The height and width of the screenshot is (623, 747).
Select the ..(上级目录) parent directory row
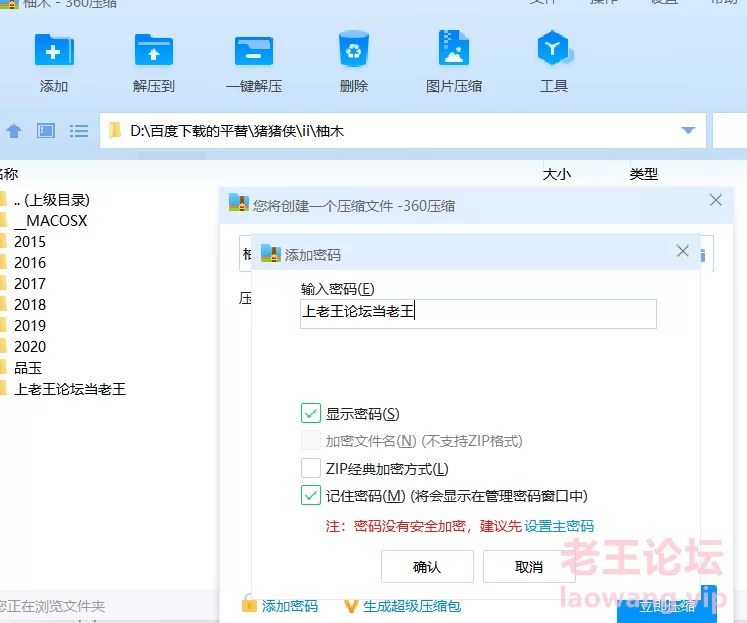click(x=51, y=200)
